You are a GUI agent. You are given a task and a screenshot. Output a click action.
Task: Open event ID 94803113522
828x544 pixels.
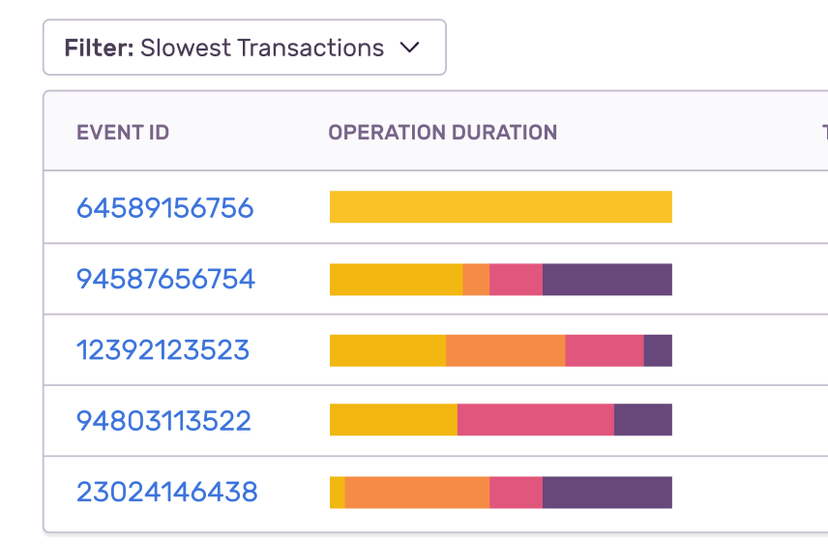point(164,421)
